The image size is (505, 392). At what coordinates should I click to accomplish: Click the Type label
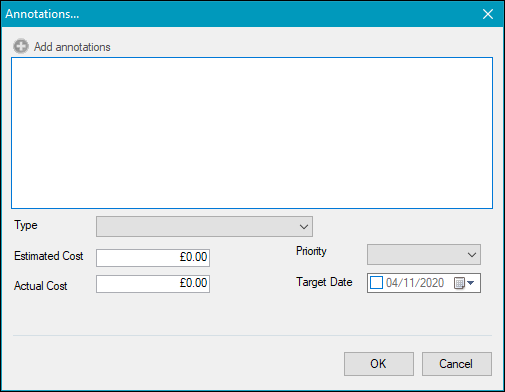coord(26,225)
